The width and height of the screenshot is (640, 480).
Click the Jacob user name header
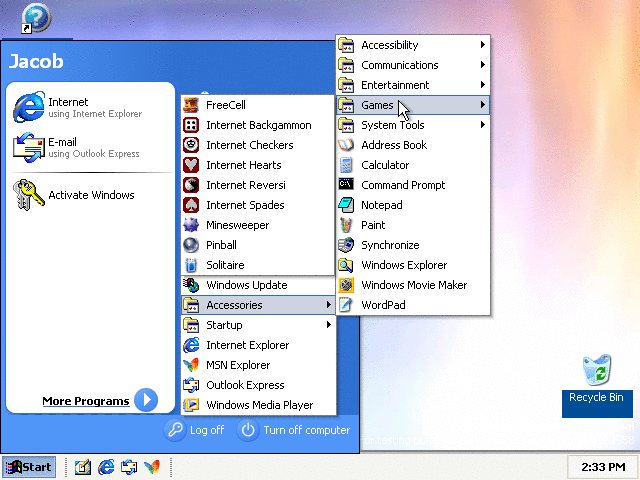coord(36,61)
